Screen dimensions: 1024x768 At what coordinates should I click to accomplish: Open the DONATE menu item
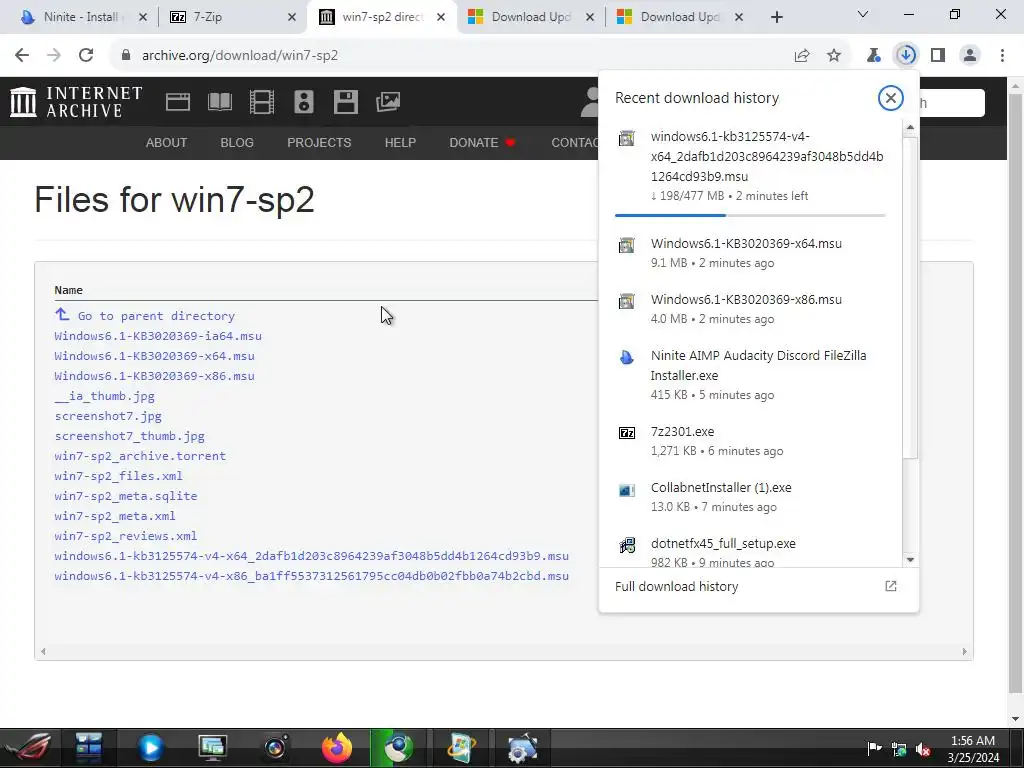482,142
